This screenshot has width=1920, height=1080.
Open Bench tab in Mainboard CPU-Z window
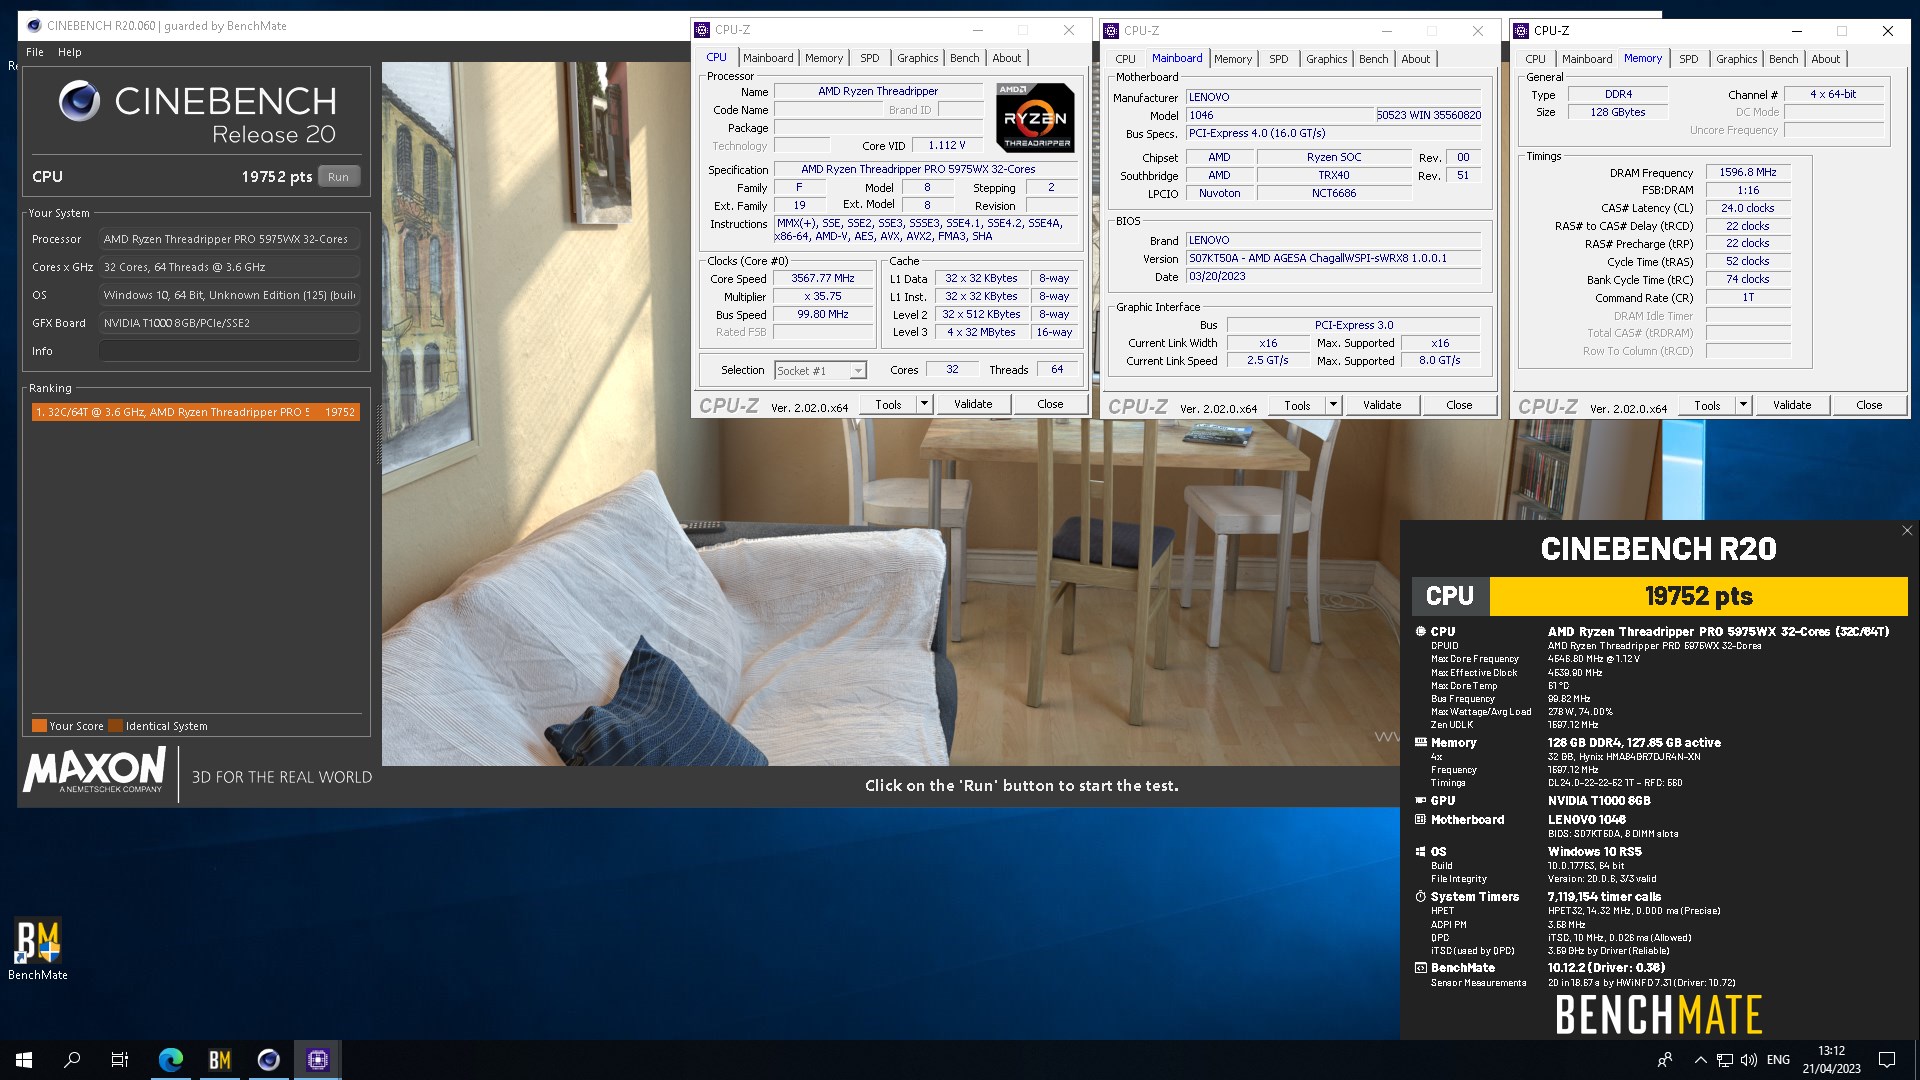[x=1373, y=59]
